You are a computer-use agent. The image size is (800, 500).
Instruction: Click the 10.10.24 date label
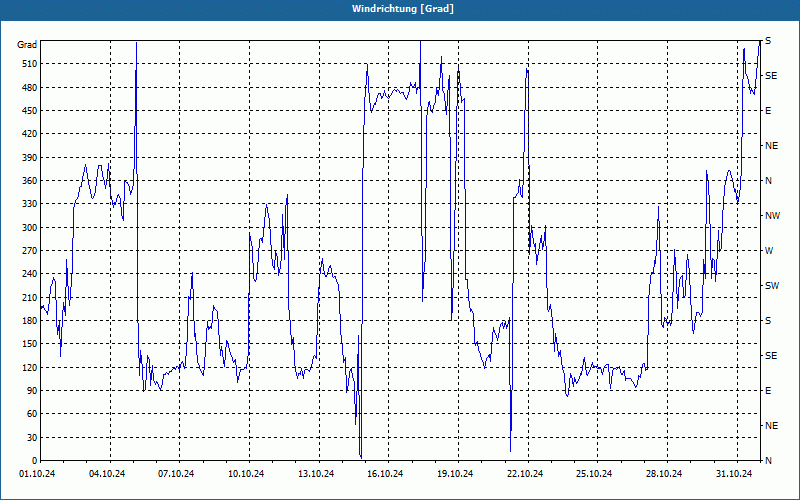pos(246,474)
